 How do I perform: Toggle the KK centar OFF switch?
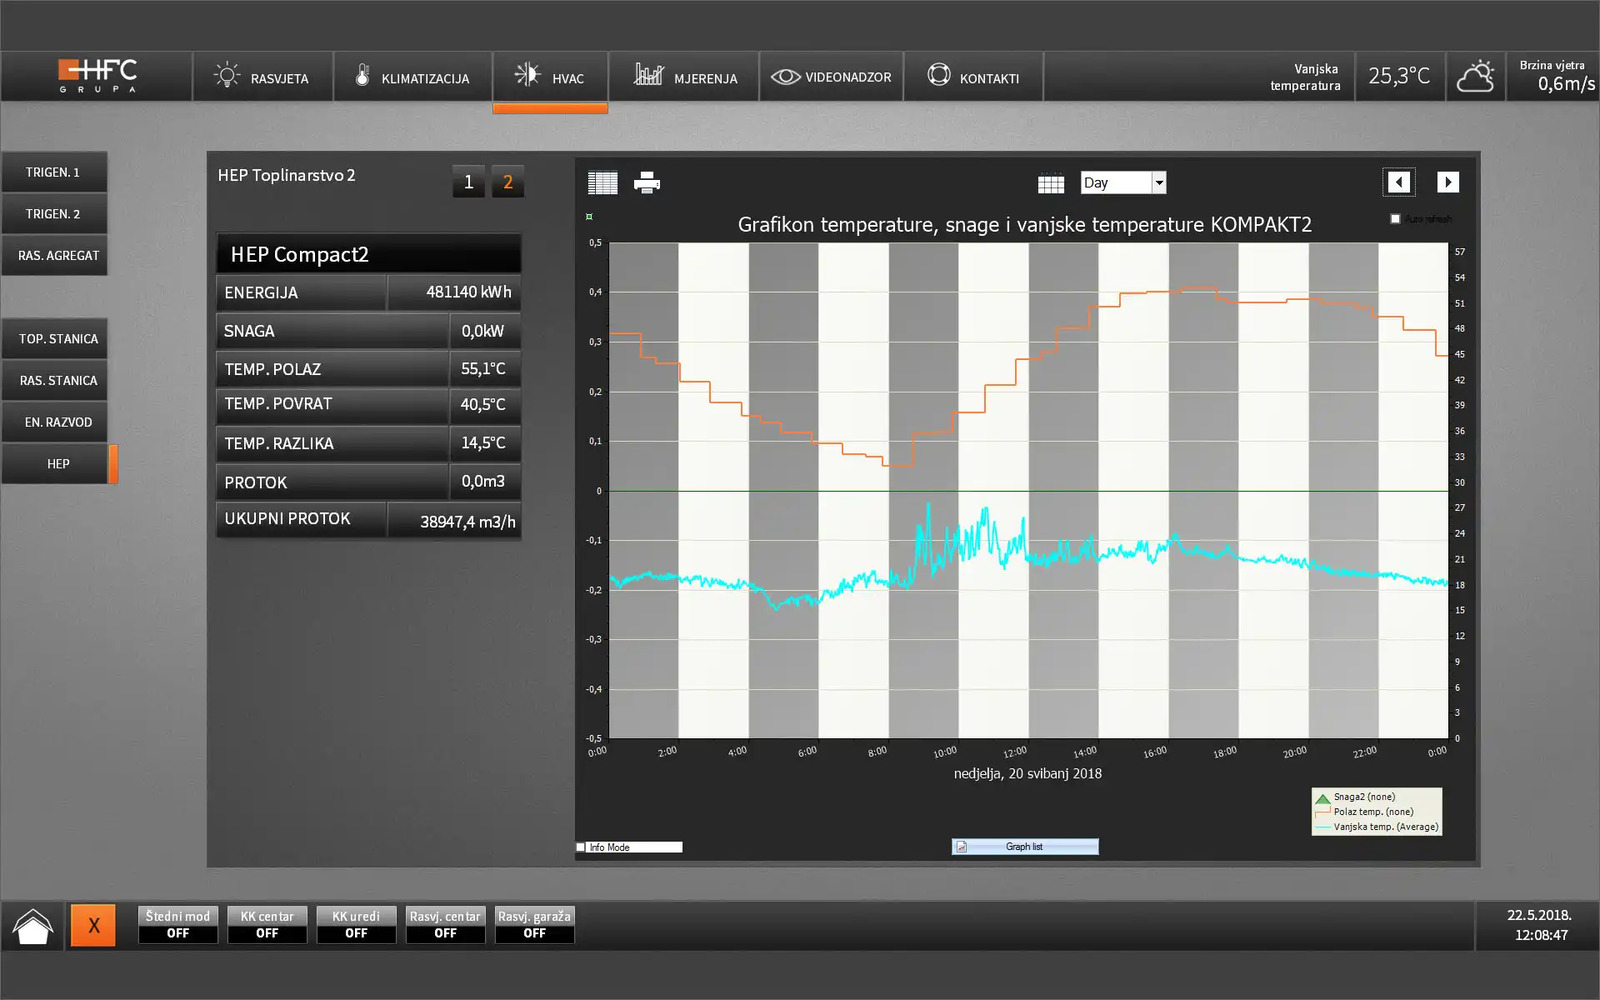point(267,925)
